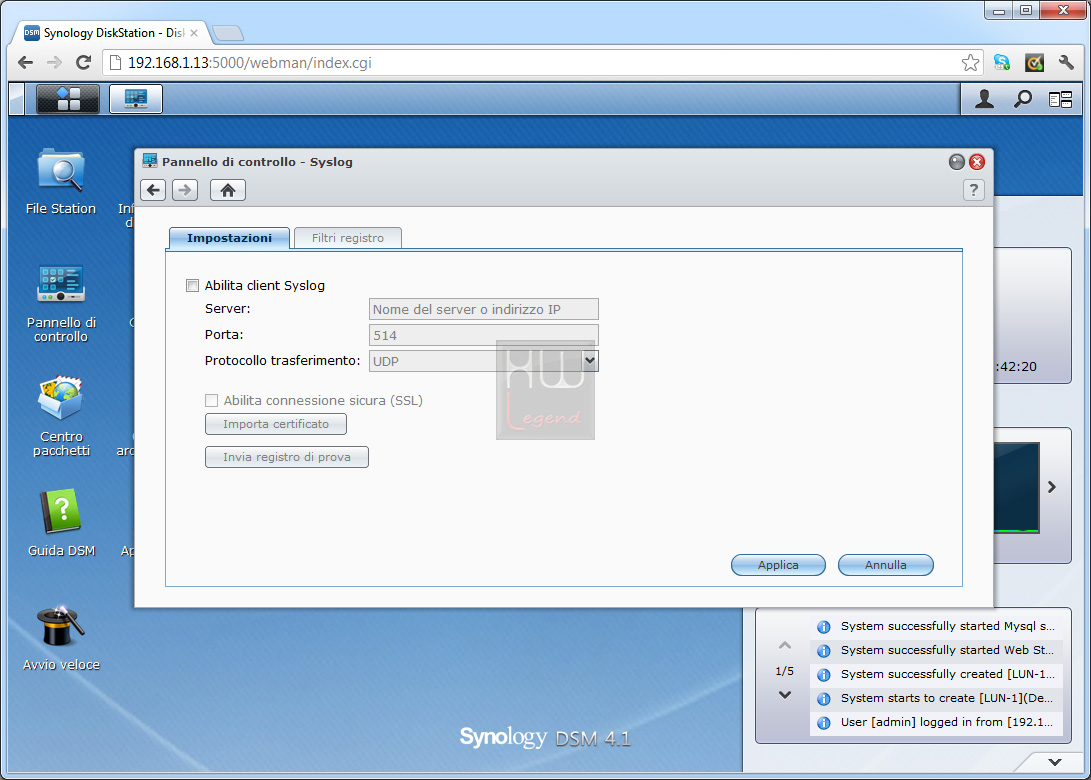Open the DSM search magnifier

pyautogui.click(x=1022, y=99)
